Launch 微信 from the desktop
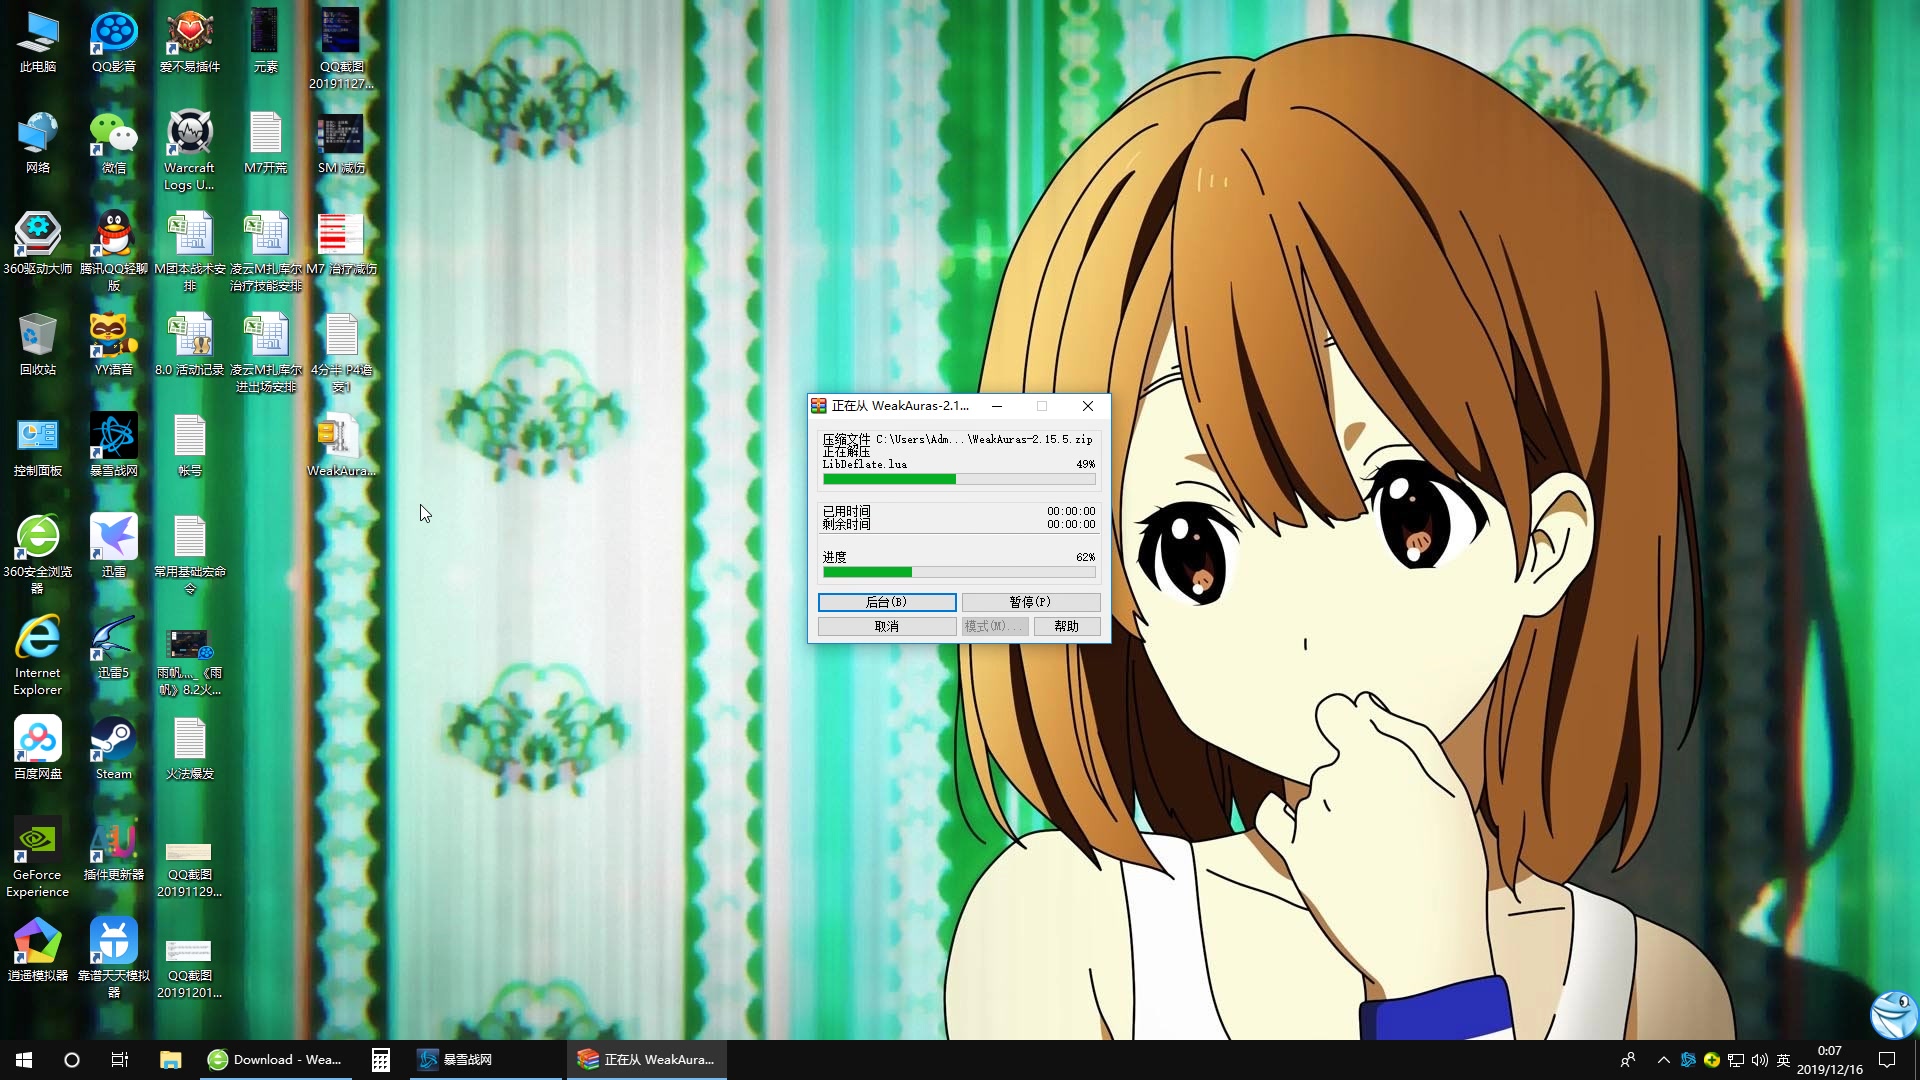This screenshot has width=1920, height=1080. tap(114, 143)
